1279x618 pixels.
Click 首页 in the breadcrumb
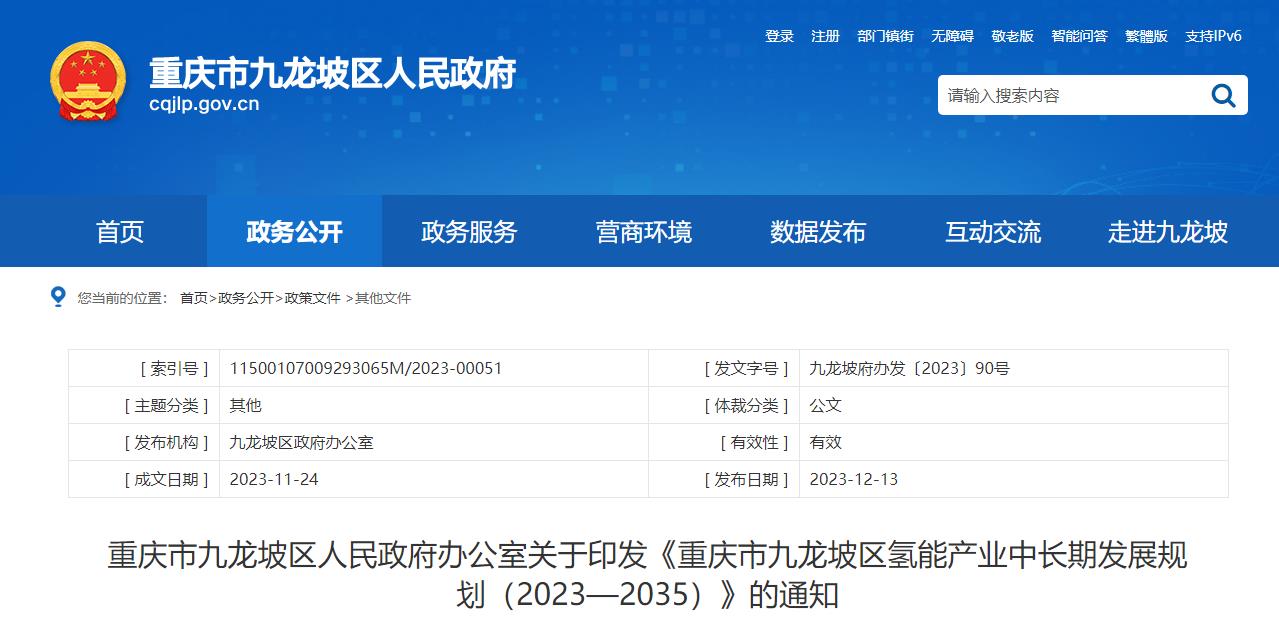[x=194, y=298]
